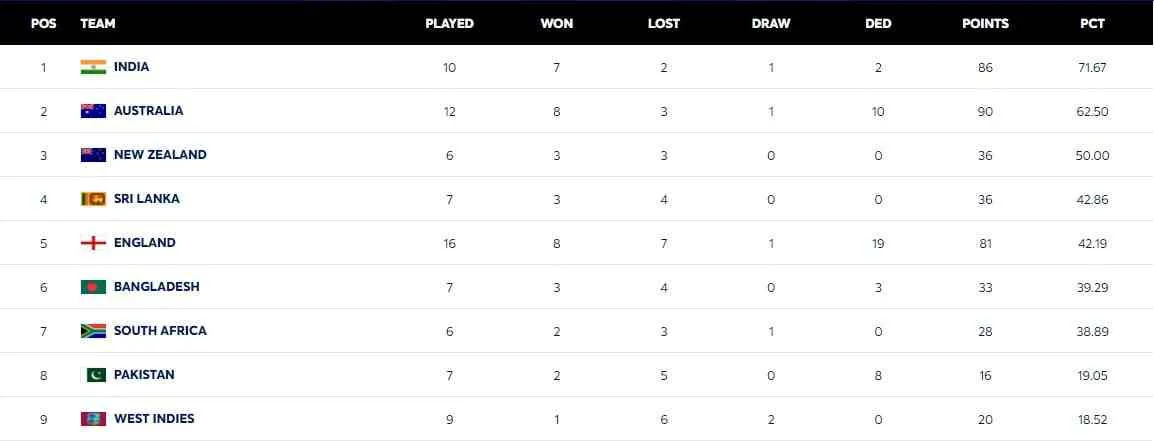Select the NEW ZEALAND team name
Image resolution: width=1154 pixels, height=442 pixels.
(160, 155)
